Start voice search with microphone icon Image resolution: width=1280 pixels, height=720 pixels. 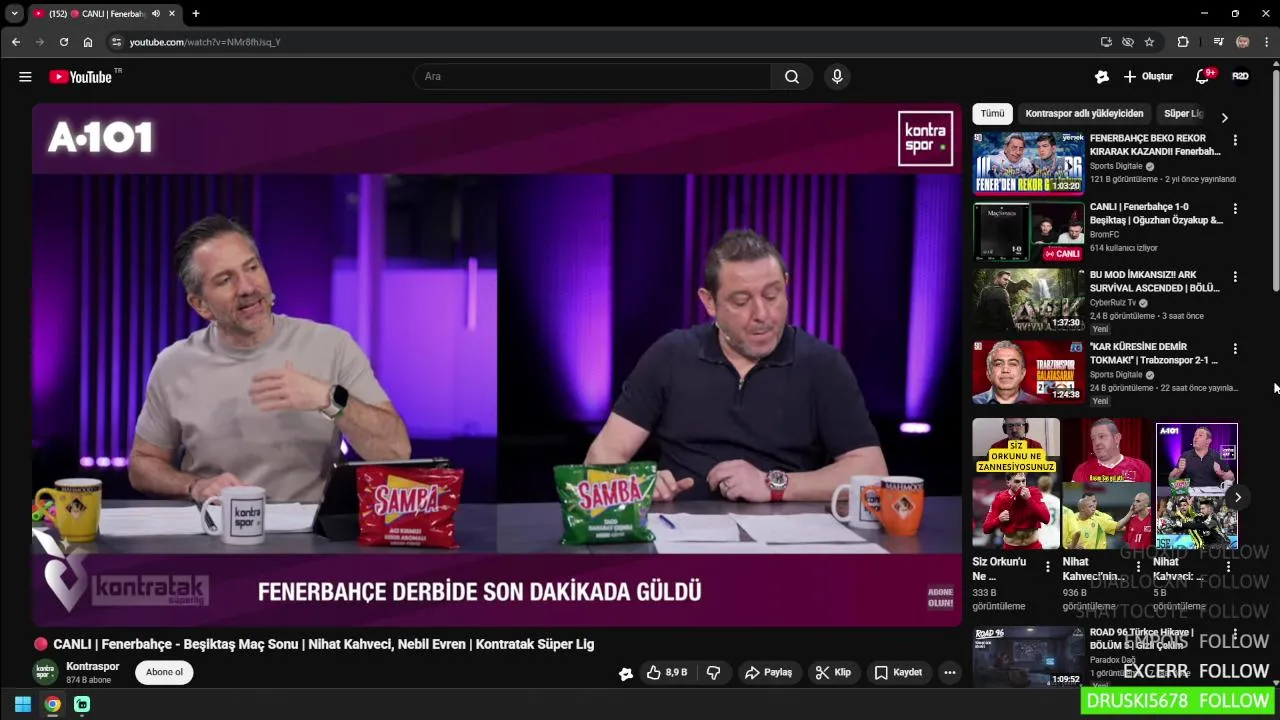click(x=837, y=77)
